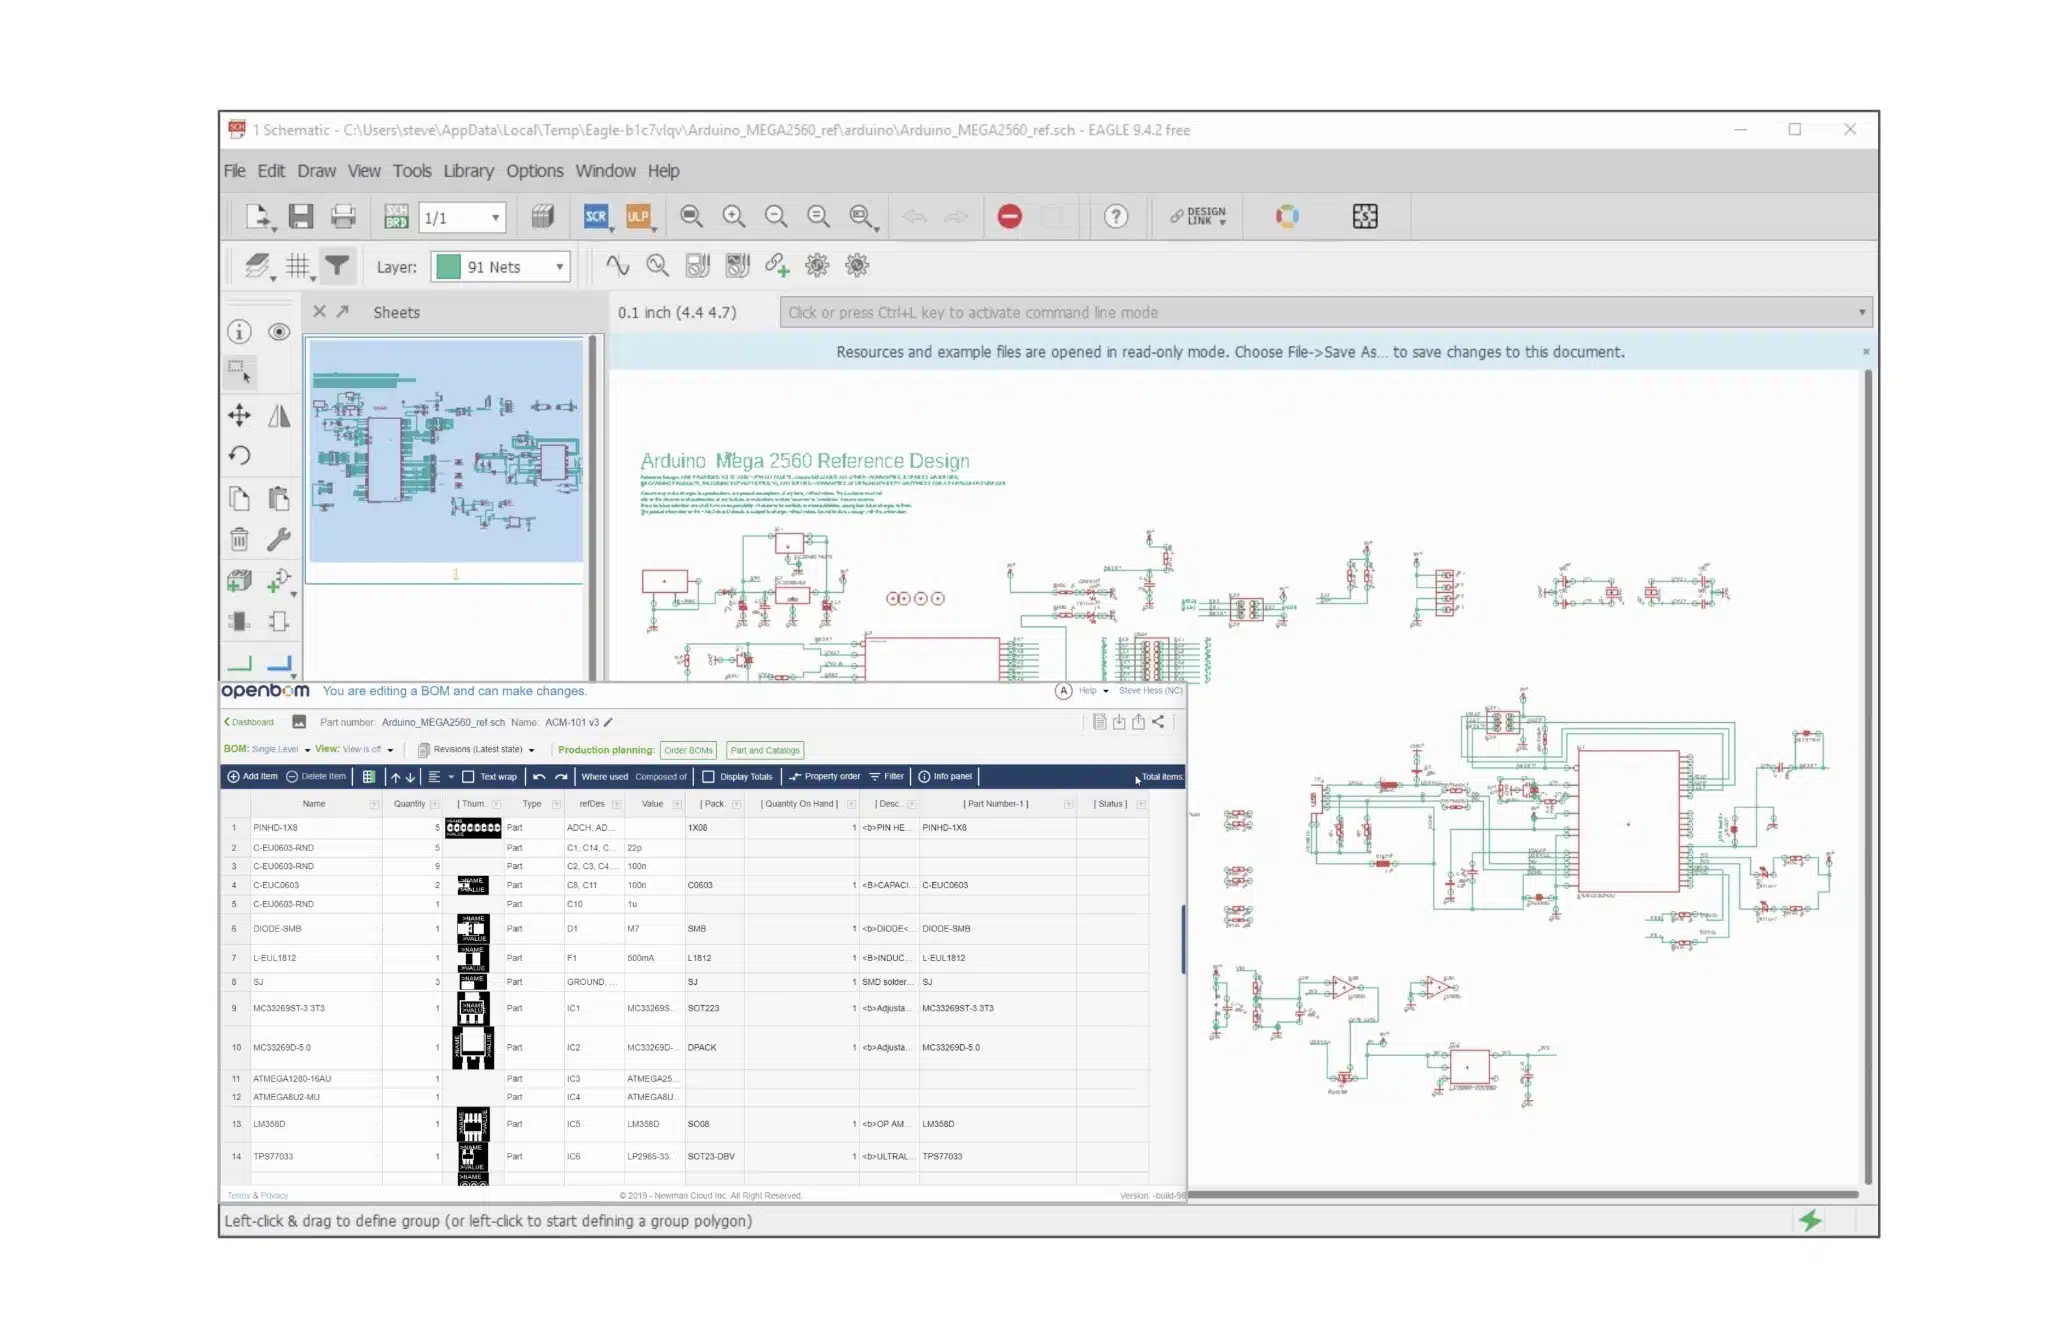Close the Sheets panel with the X
Viewport: 2058px width, 1344px height.
319,312
